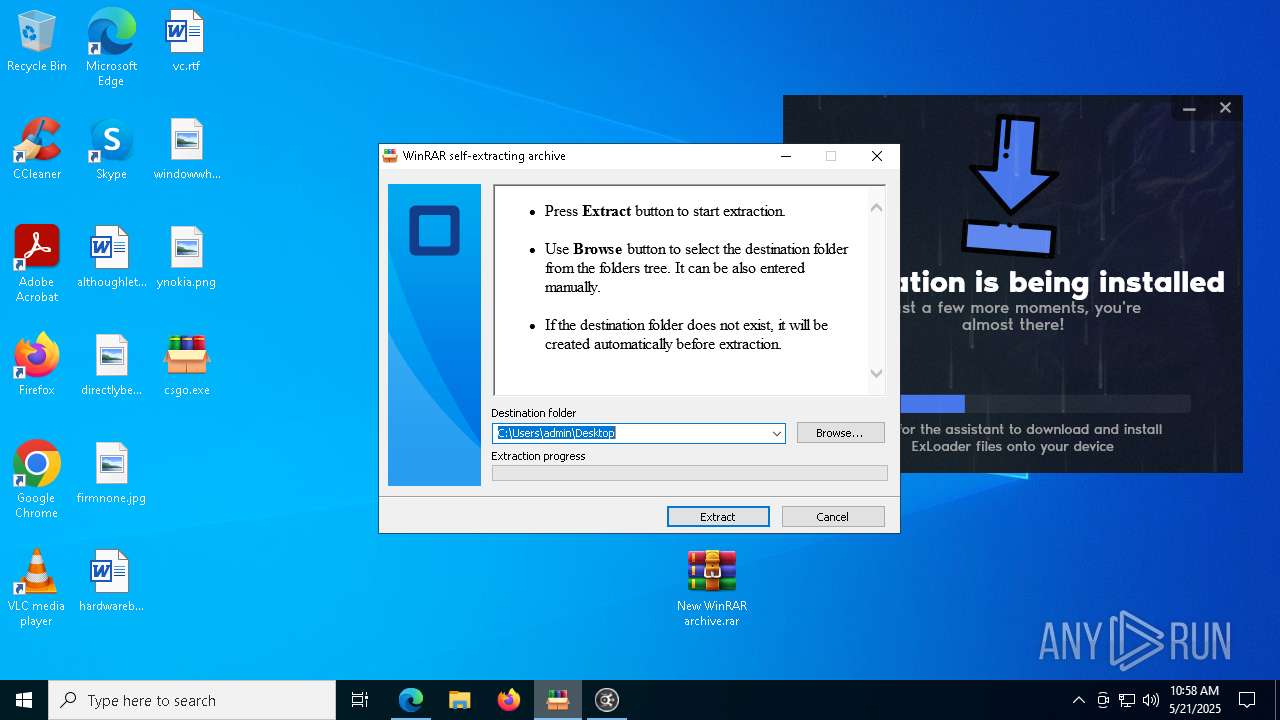Screen dimensions: 1280x720
Task: Open the Windows Start menu
Action: coord(24,700)
